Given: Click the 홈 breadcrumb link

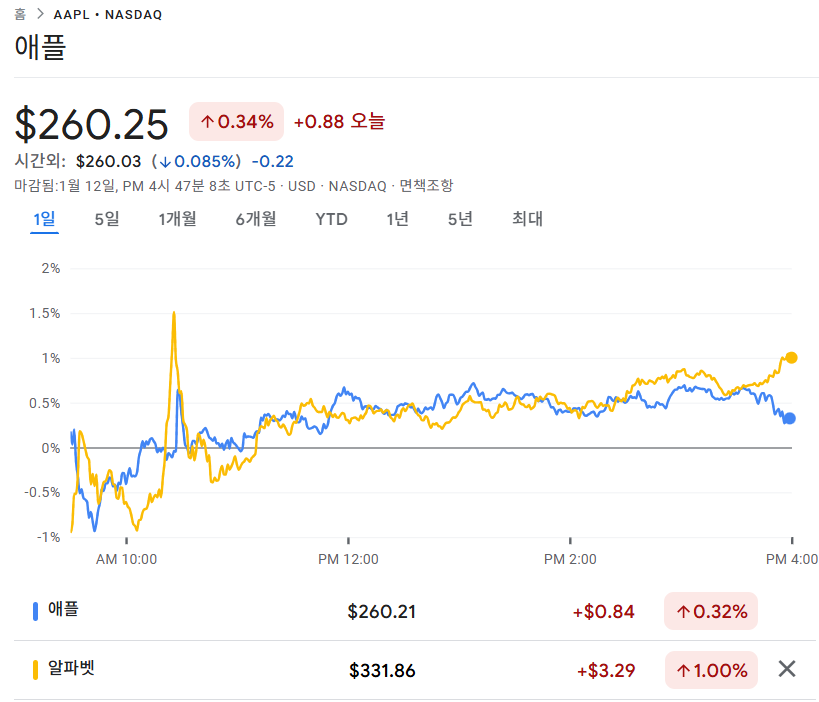Looking at the screenshot, I should click(20, 15).
